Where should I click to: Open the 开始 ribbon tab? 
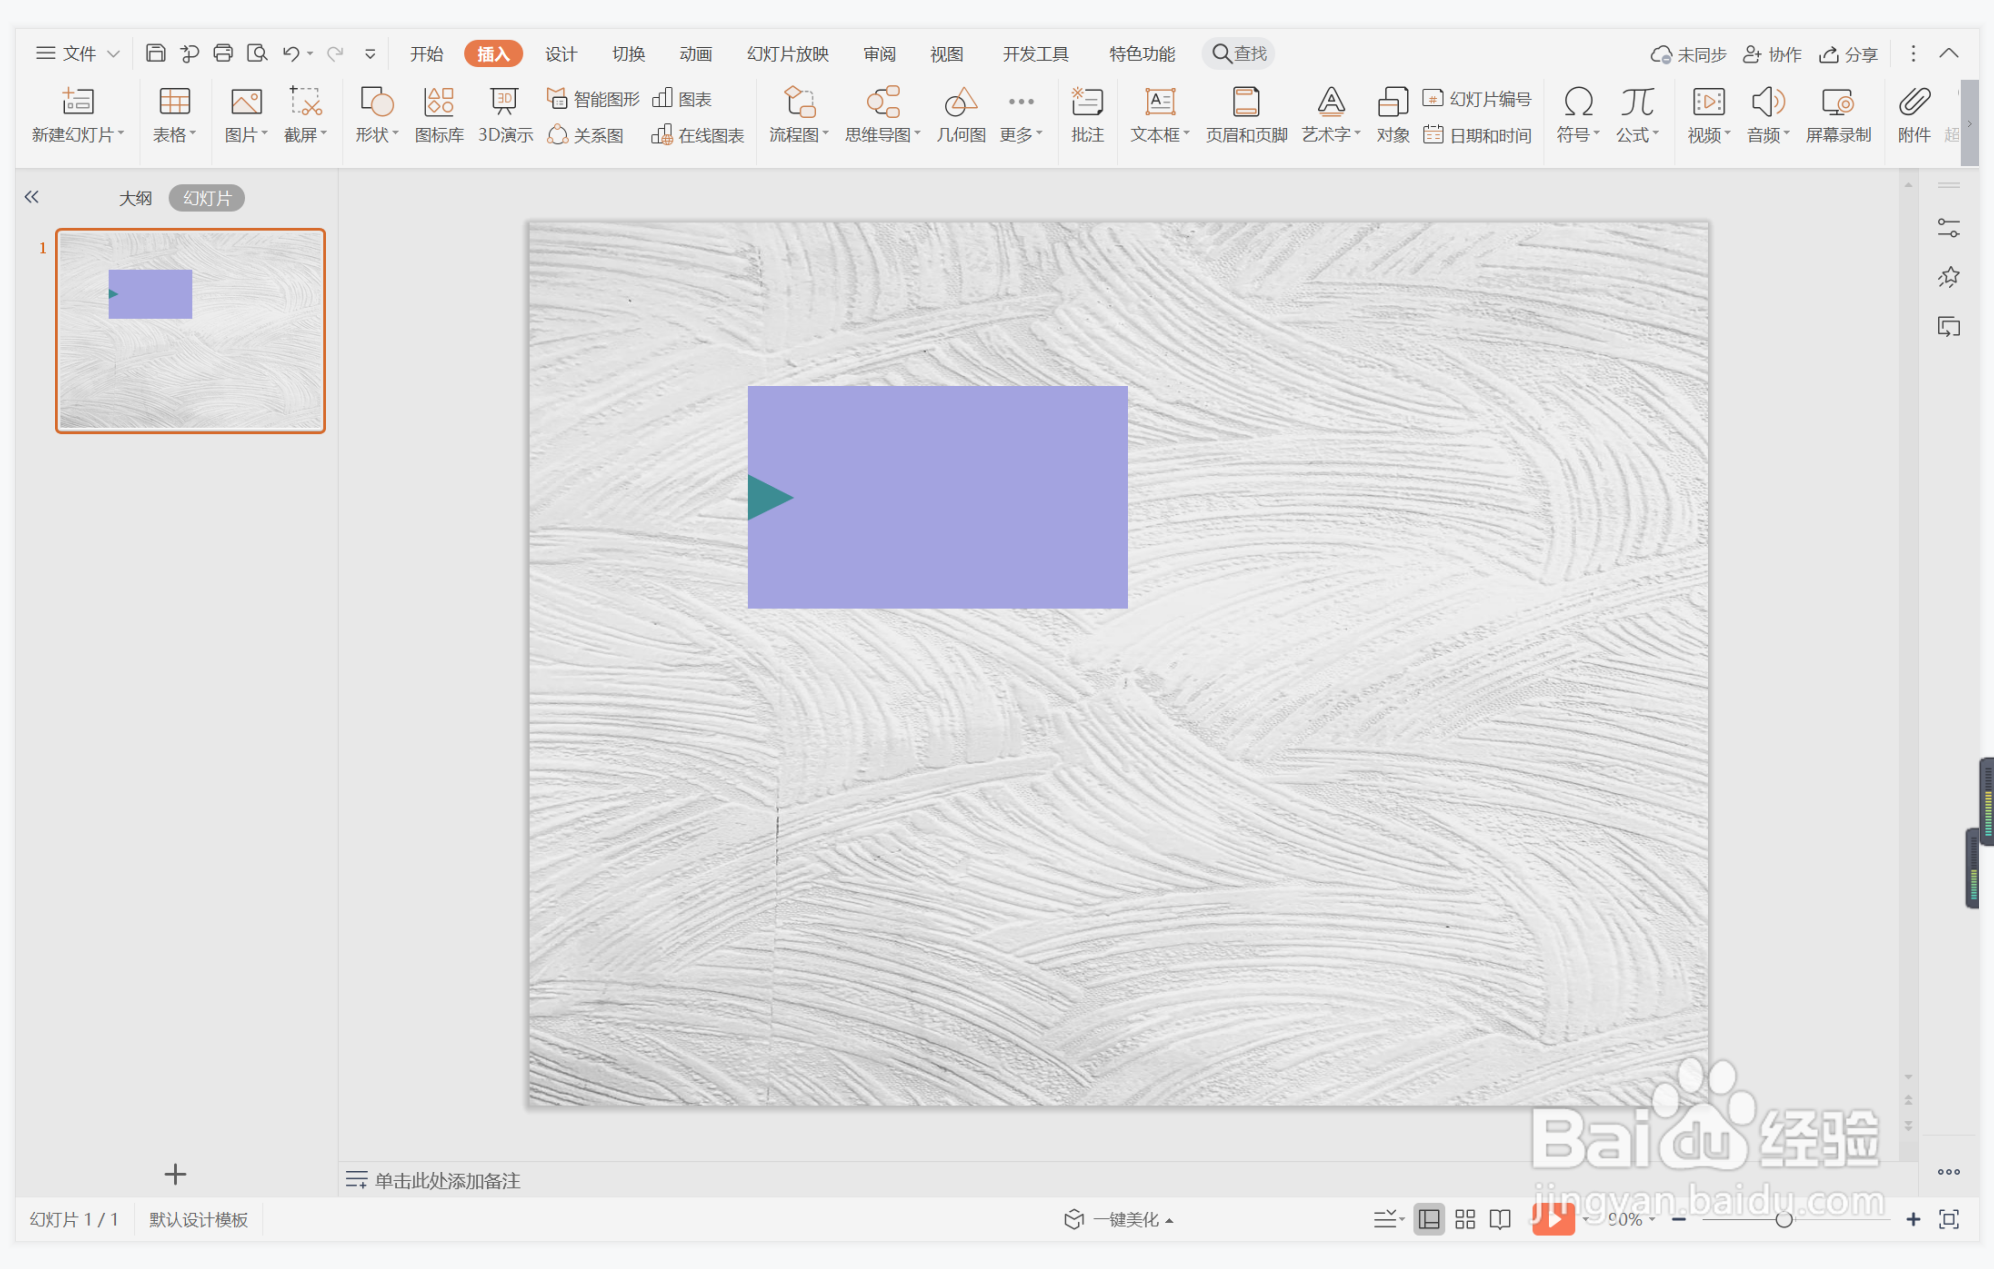coord(426,54)
